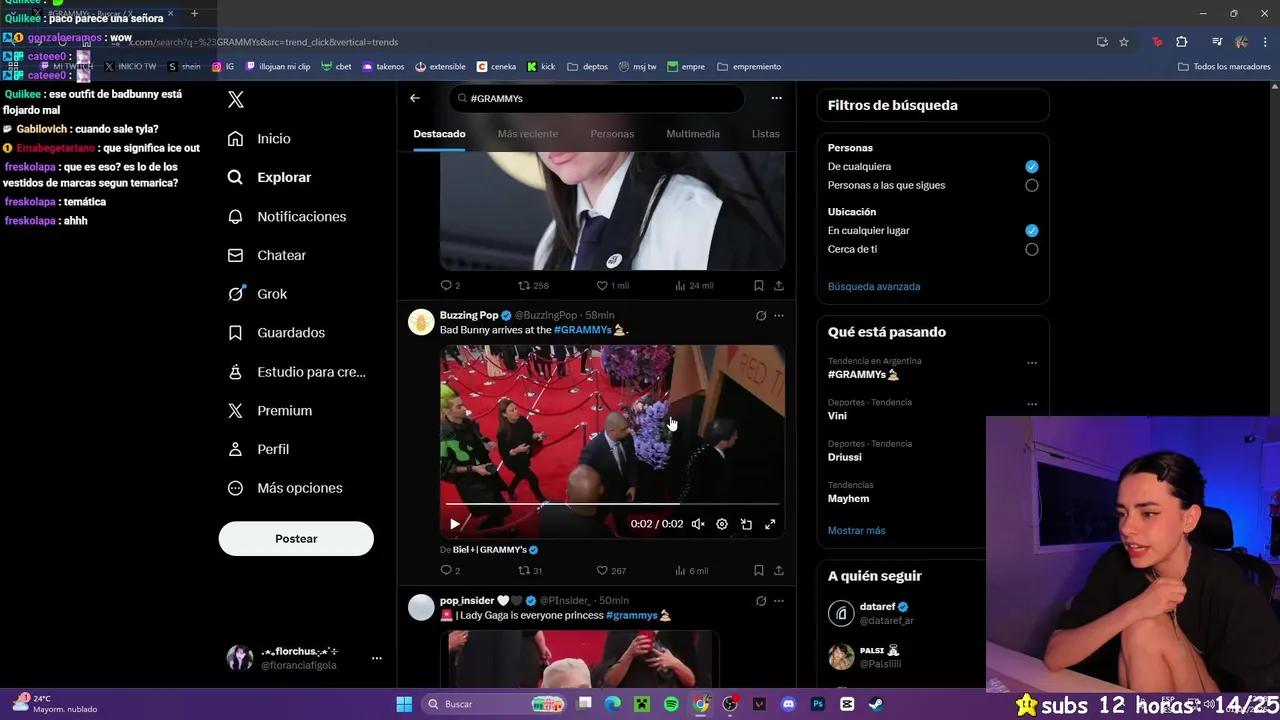Open Todos los marcadores folder

coord(1224,67)
